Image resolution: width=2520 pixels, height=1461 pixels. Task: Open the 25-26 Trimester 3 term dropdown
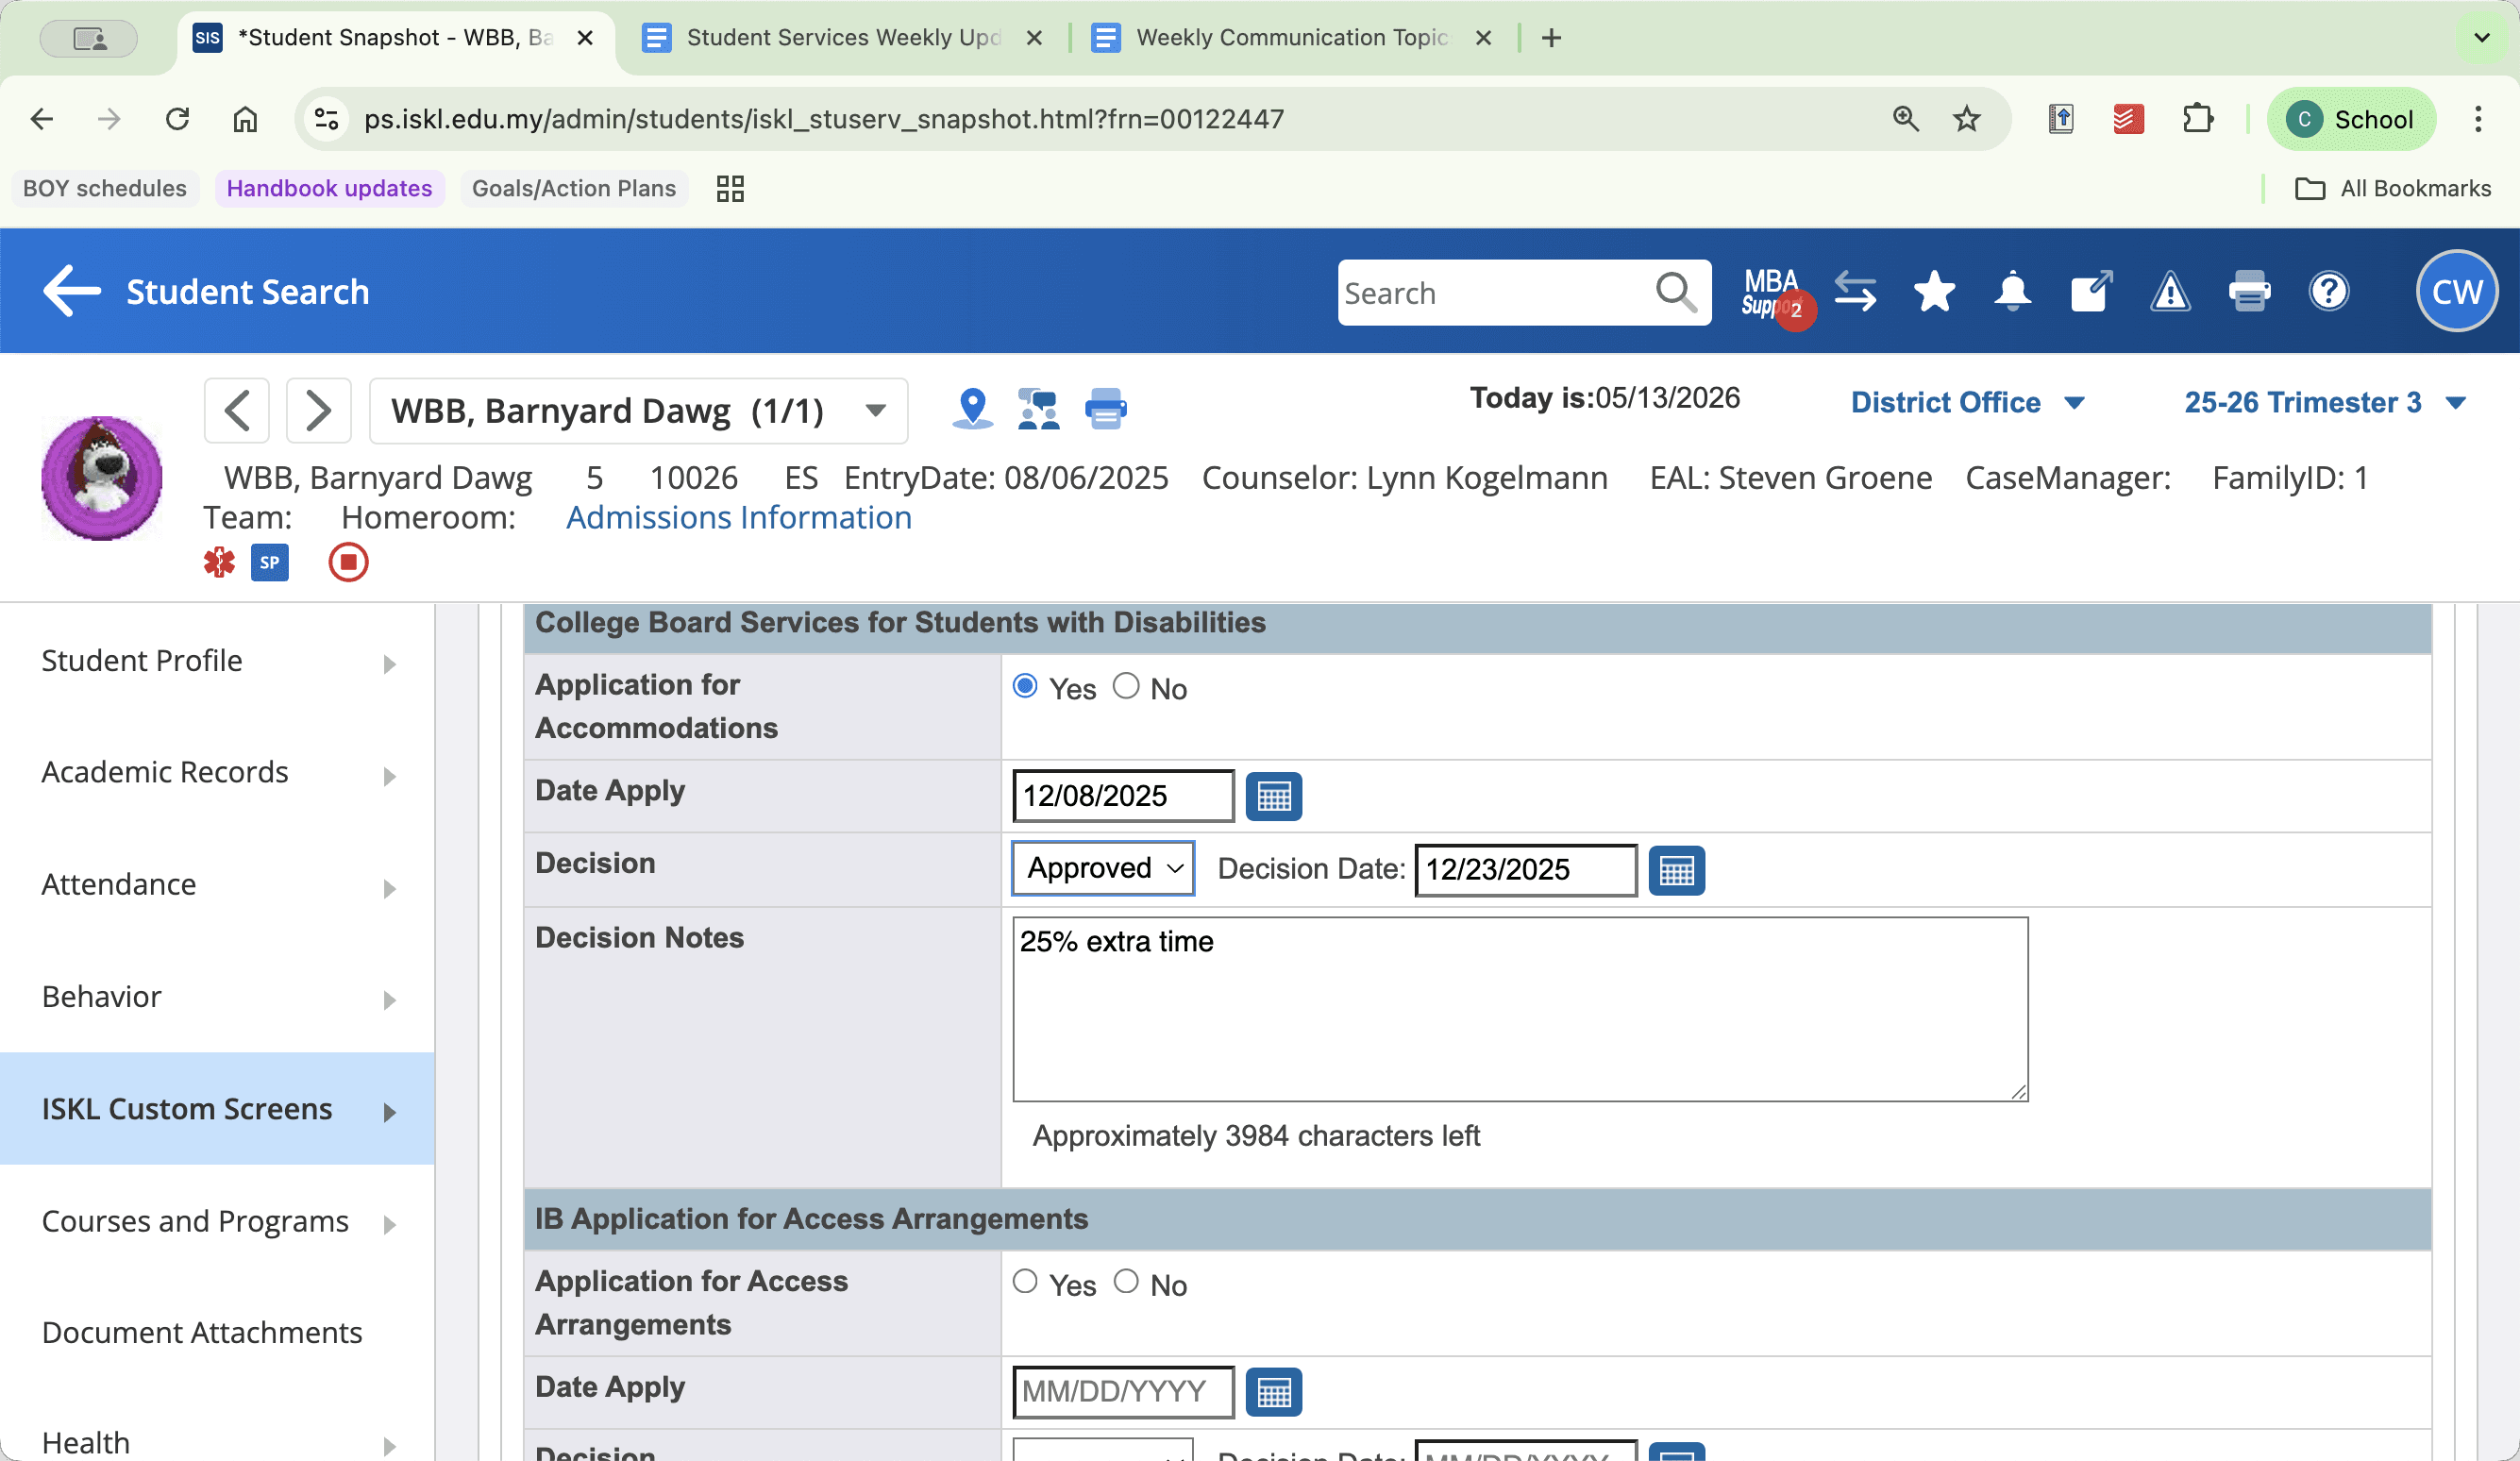click(x=2324, y=402)
